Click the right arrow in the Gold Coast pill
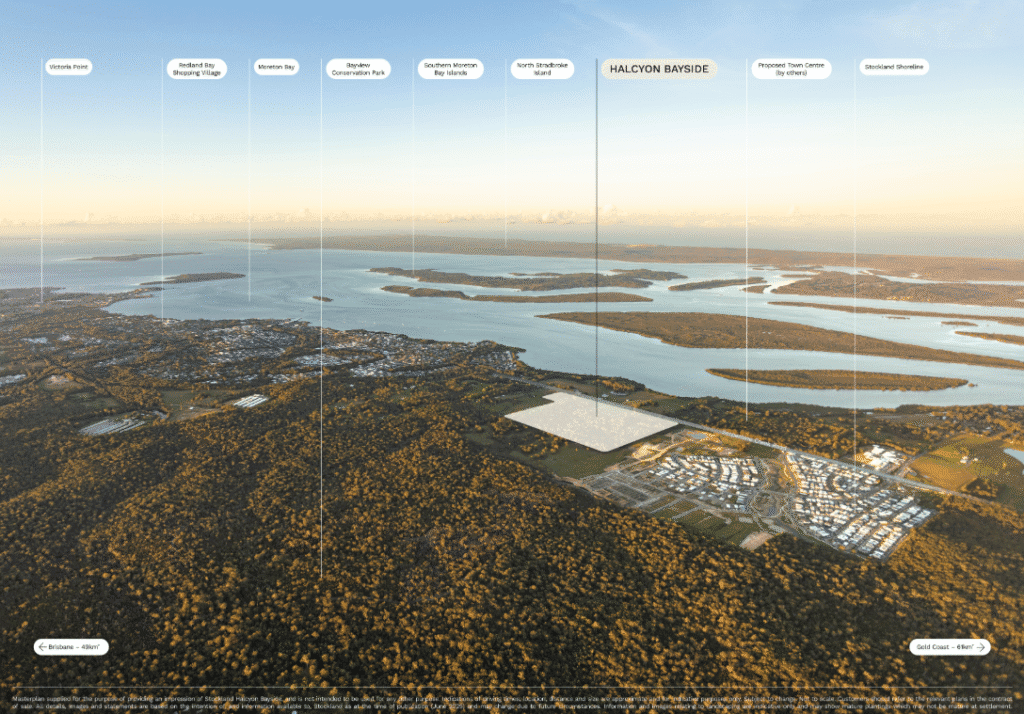1024x714 pixels. tap(980, 647)
